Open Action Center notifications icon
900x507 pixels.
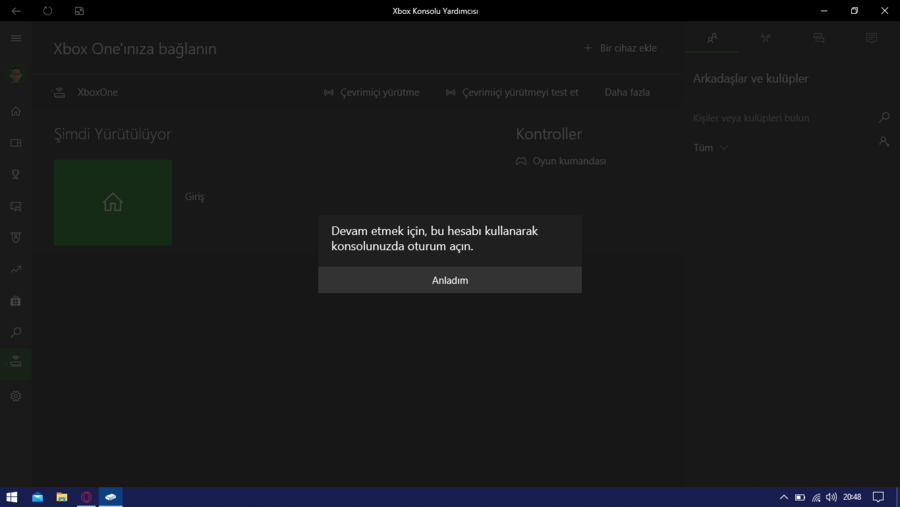(x=878, y=497)
